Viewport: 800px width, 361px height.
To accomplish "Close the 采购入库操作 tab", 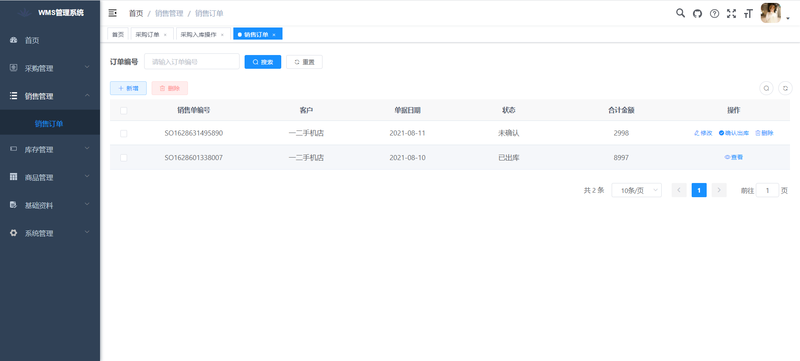I will 222,35.
